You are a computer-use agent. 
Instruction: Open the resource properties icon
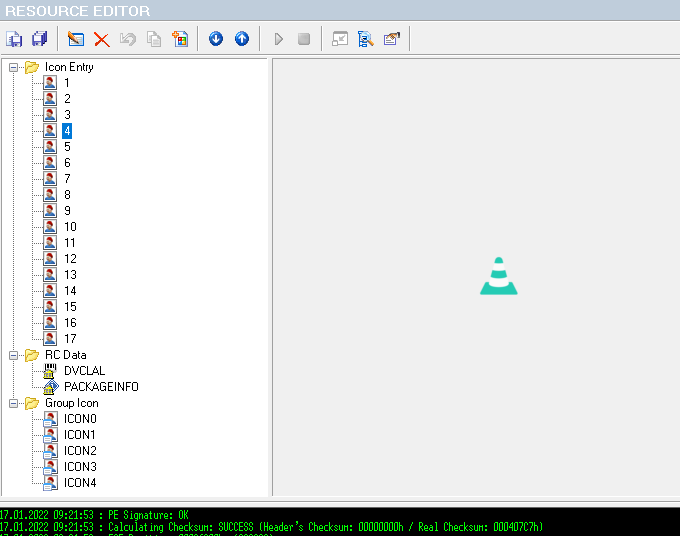click(x=392, y=39)
